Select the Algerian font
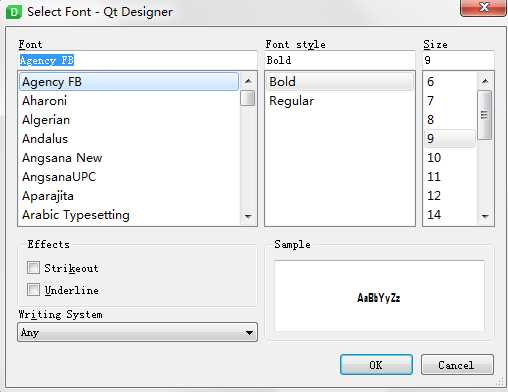Viewport: 508px width, 392px height. (x=129, y=120)
